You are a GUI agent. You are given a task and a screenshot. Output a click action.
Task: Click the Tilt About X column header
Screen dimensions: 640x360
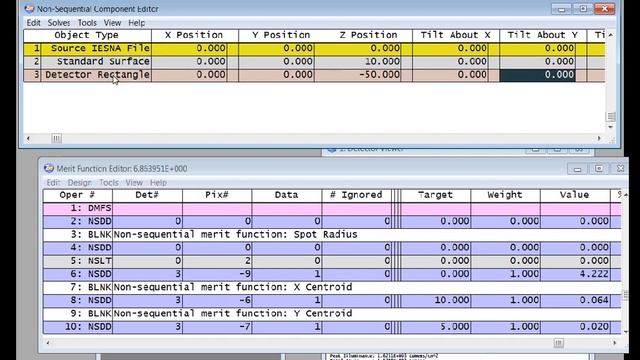456,35
